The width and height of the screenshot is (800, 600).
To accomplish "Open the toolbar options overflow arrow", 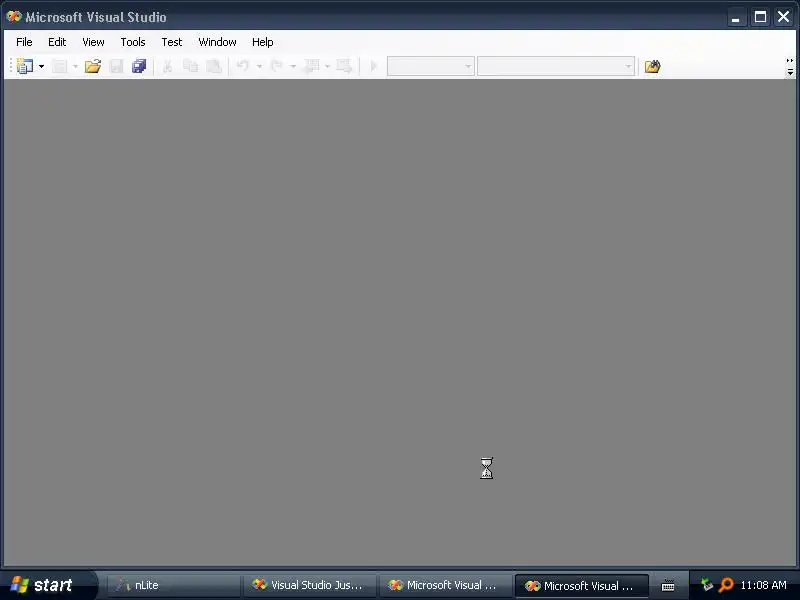I will pyautogui.click(x=790, y=67).
